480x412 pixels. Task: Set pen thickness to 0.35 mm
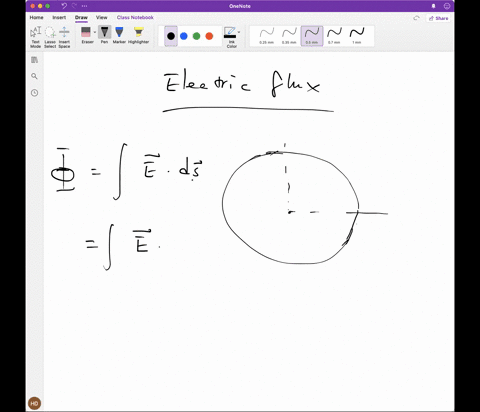pyautogui.click(x=289, y=36)
